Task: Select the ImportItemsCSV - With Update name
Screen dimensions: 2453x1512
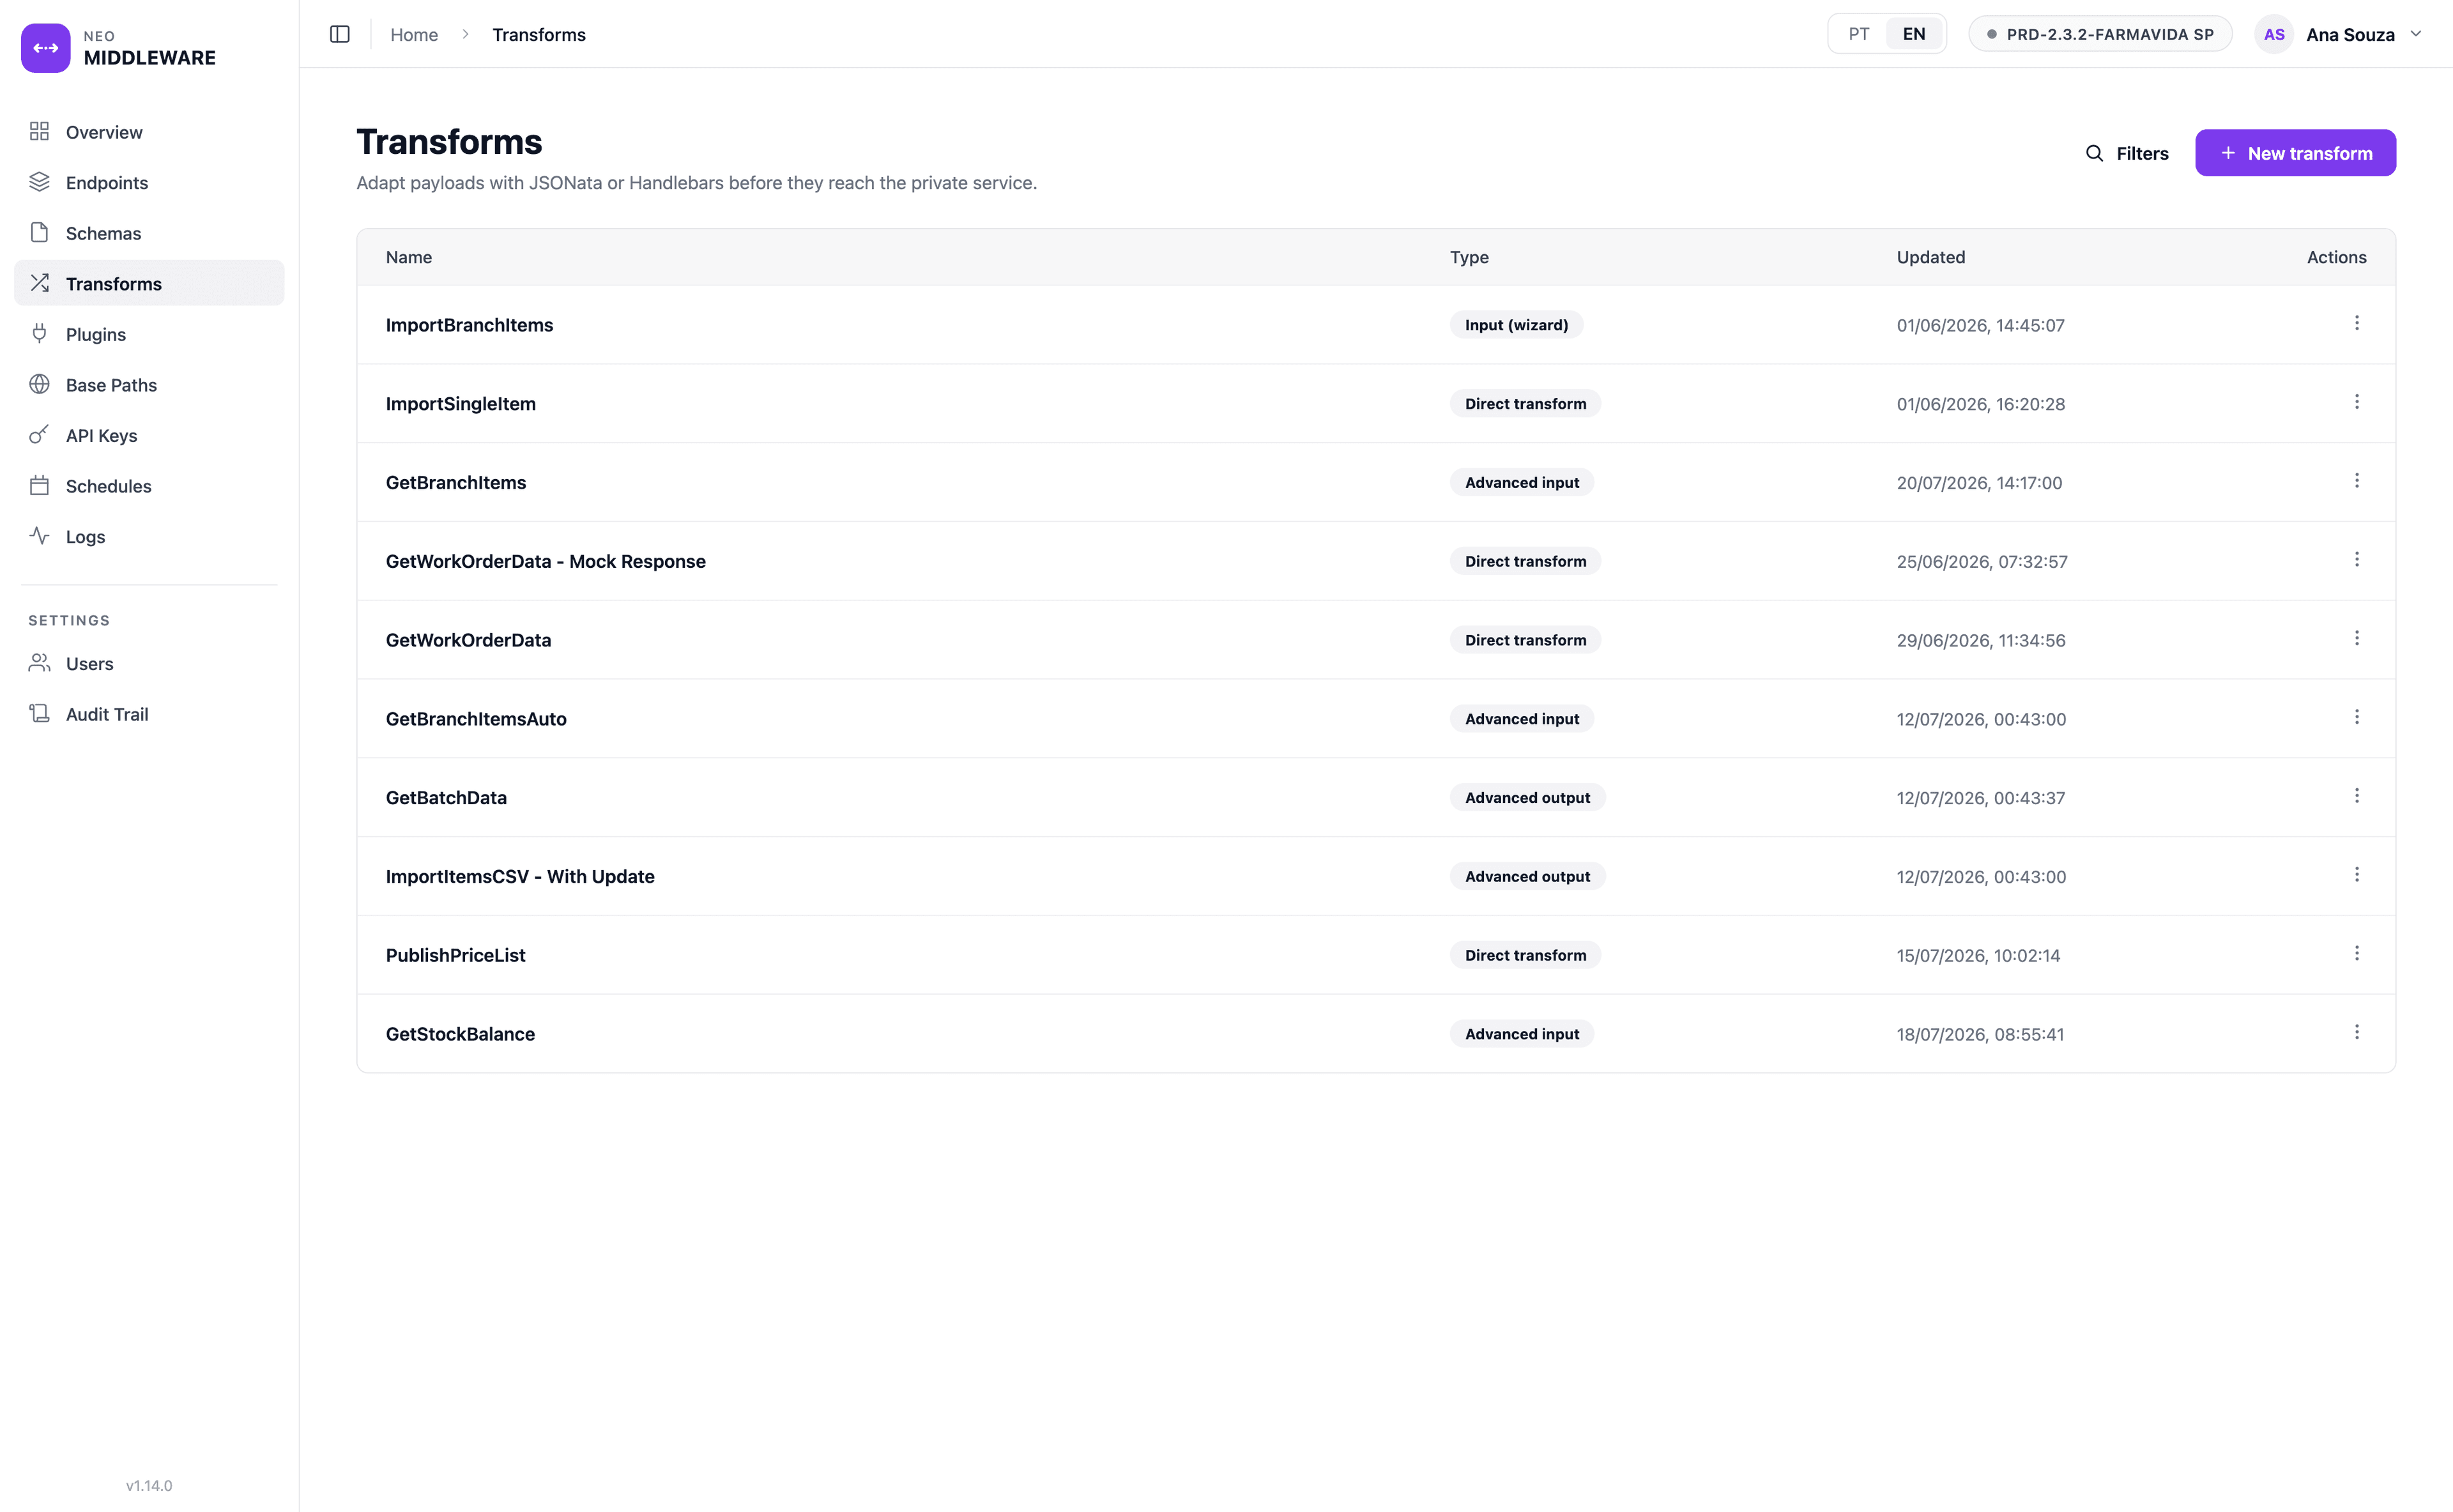Action: tap(520, 876)
